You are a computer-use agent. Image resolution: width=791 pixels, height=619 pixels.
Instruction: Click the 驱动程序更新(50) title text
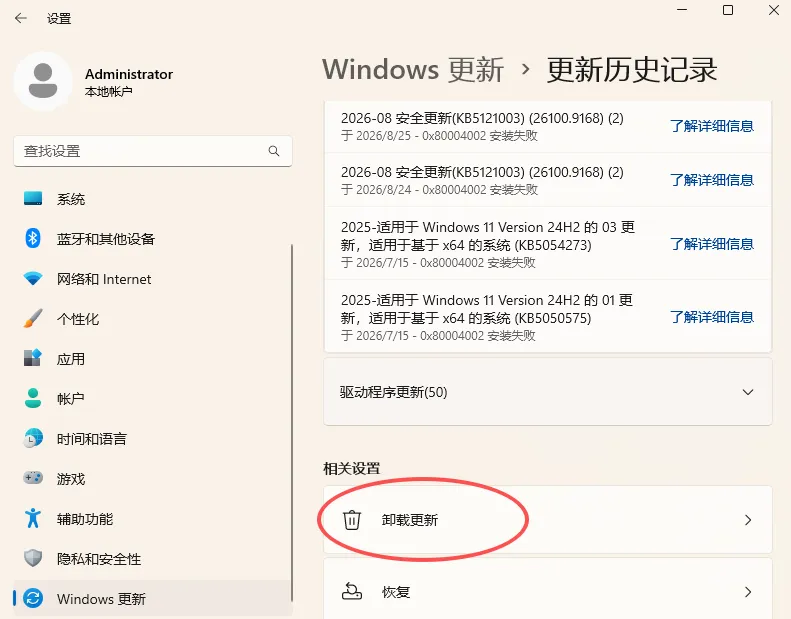pos(393,392)
